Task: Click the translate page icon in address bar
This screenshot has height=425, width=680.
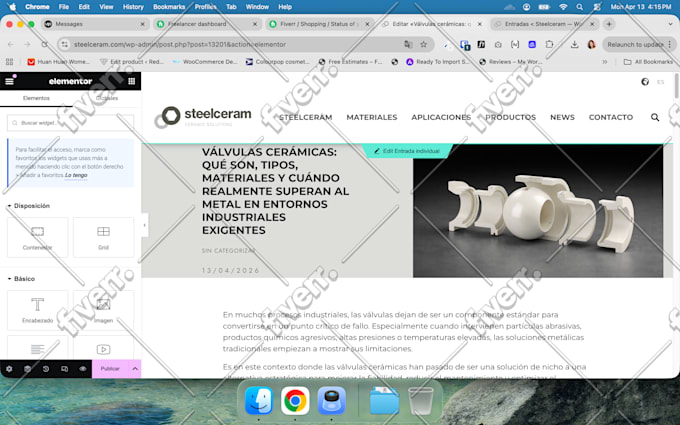Action: click(x=408, y=44)
